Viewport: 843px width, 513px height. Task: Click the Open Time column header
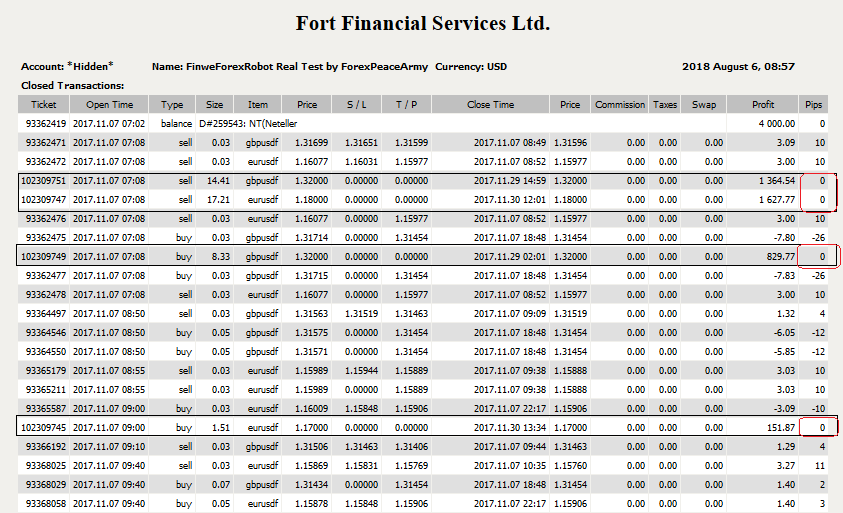(109, 105)
